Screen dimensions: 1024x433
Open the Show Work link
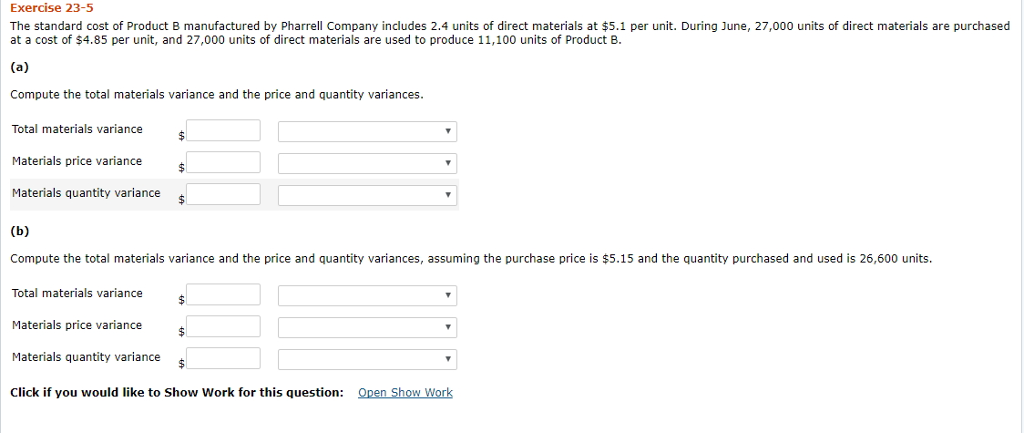(405, 393)
